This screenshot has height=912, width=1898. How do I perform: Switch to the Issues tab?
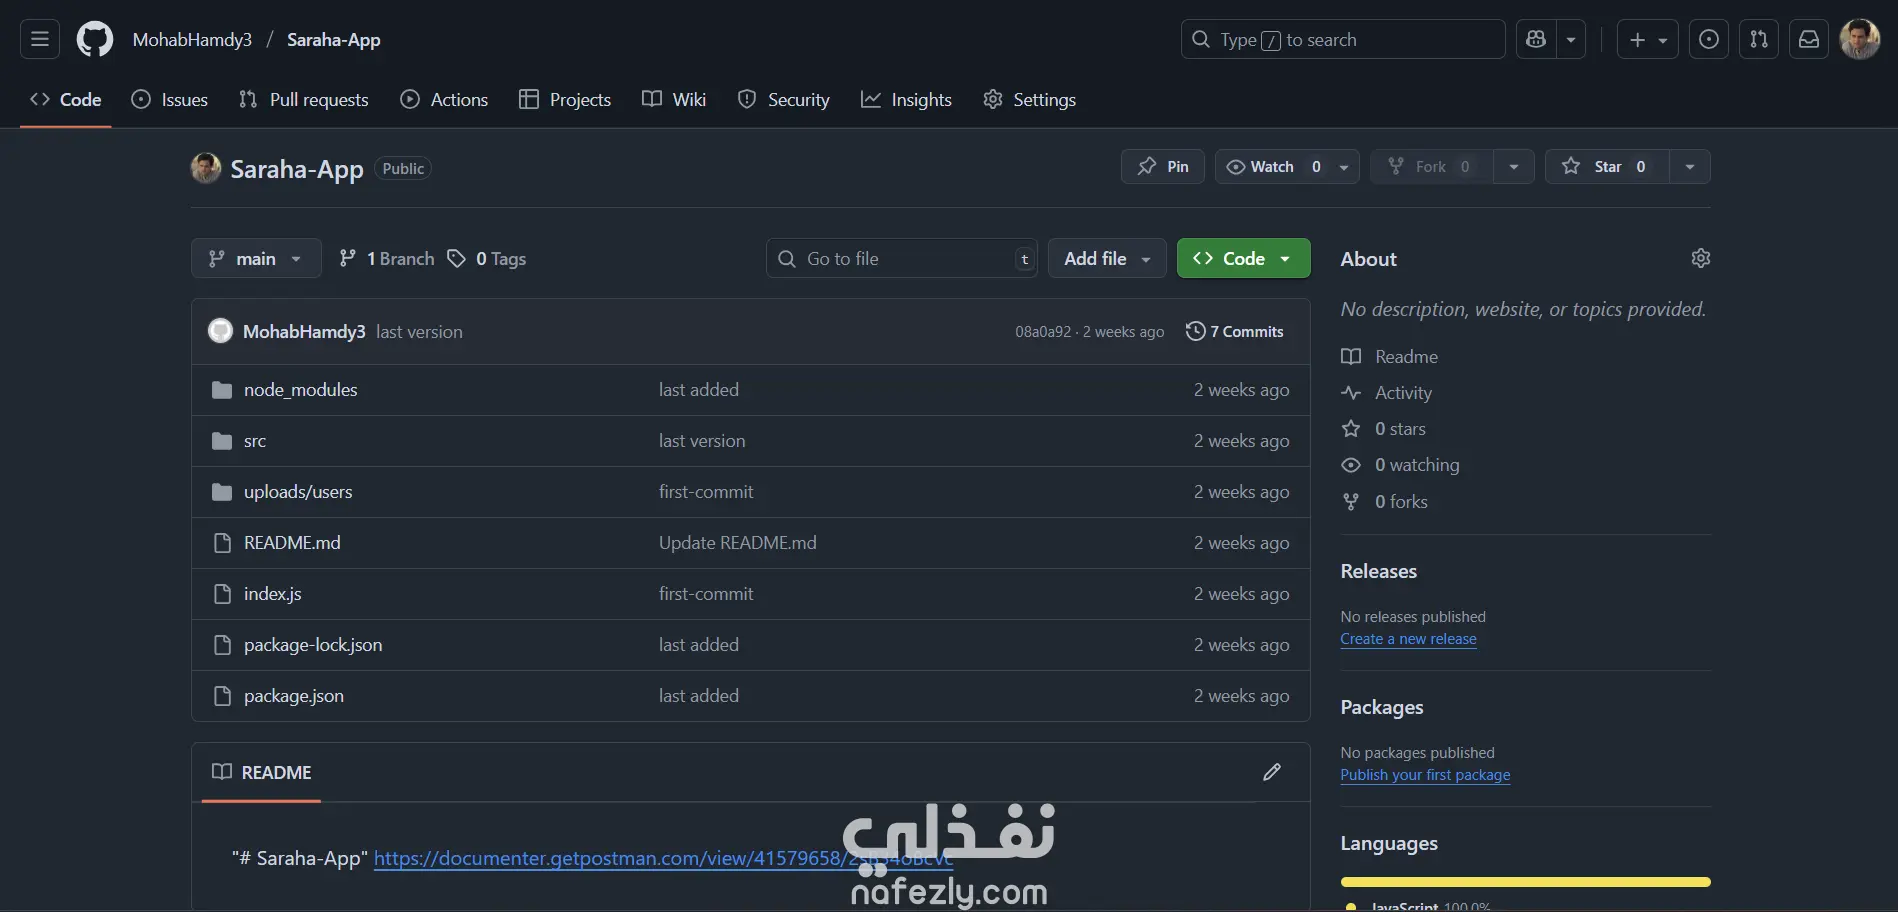[x=170, y=99]
